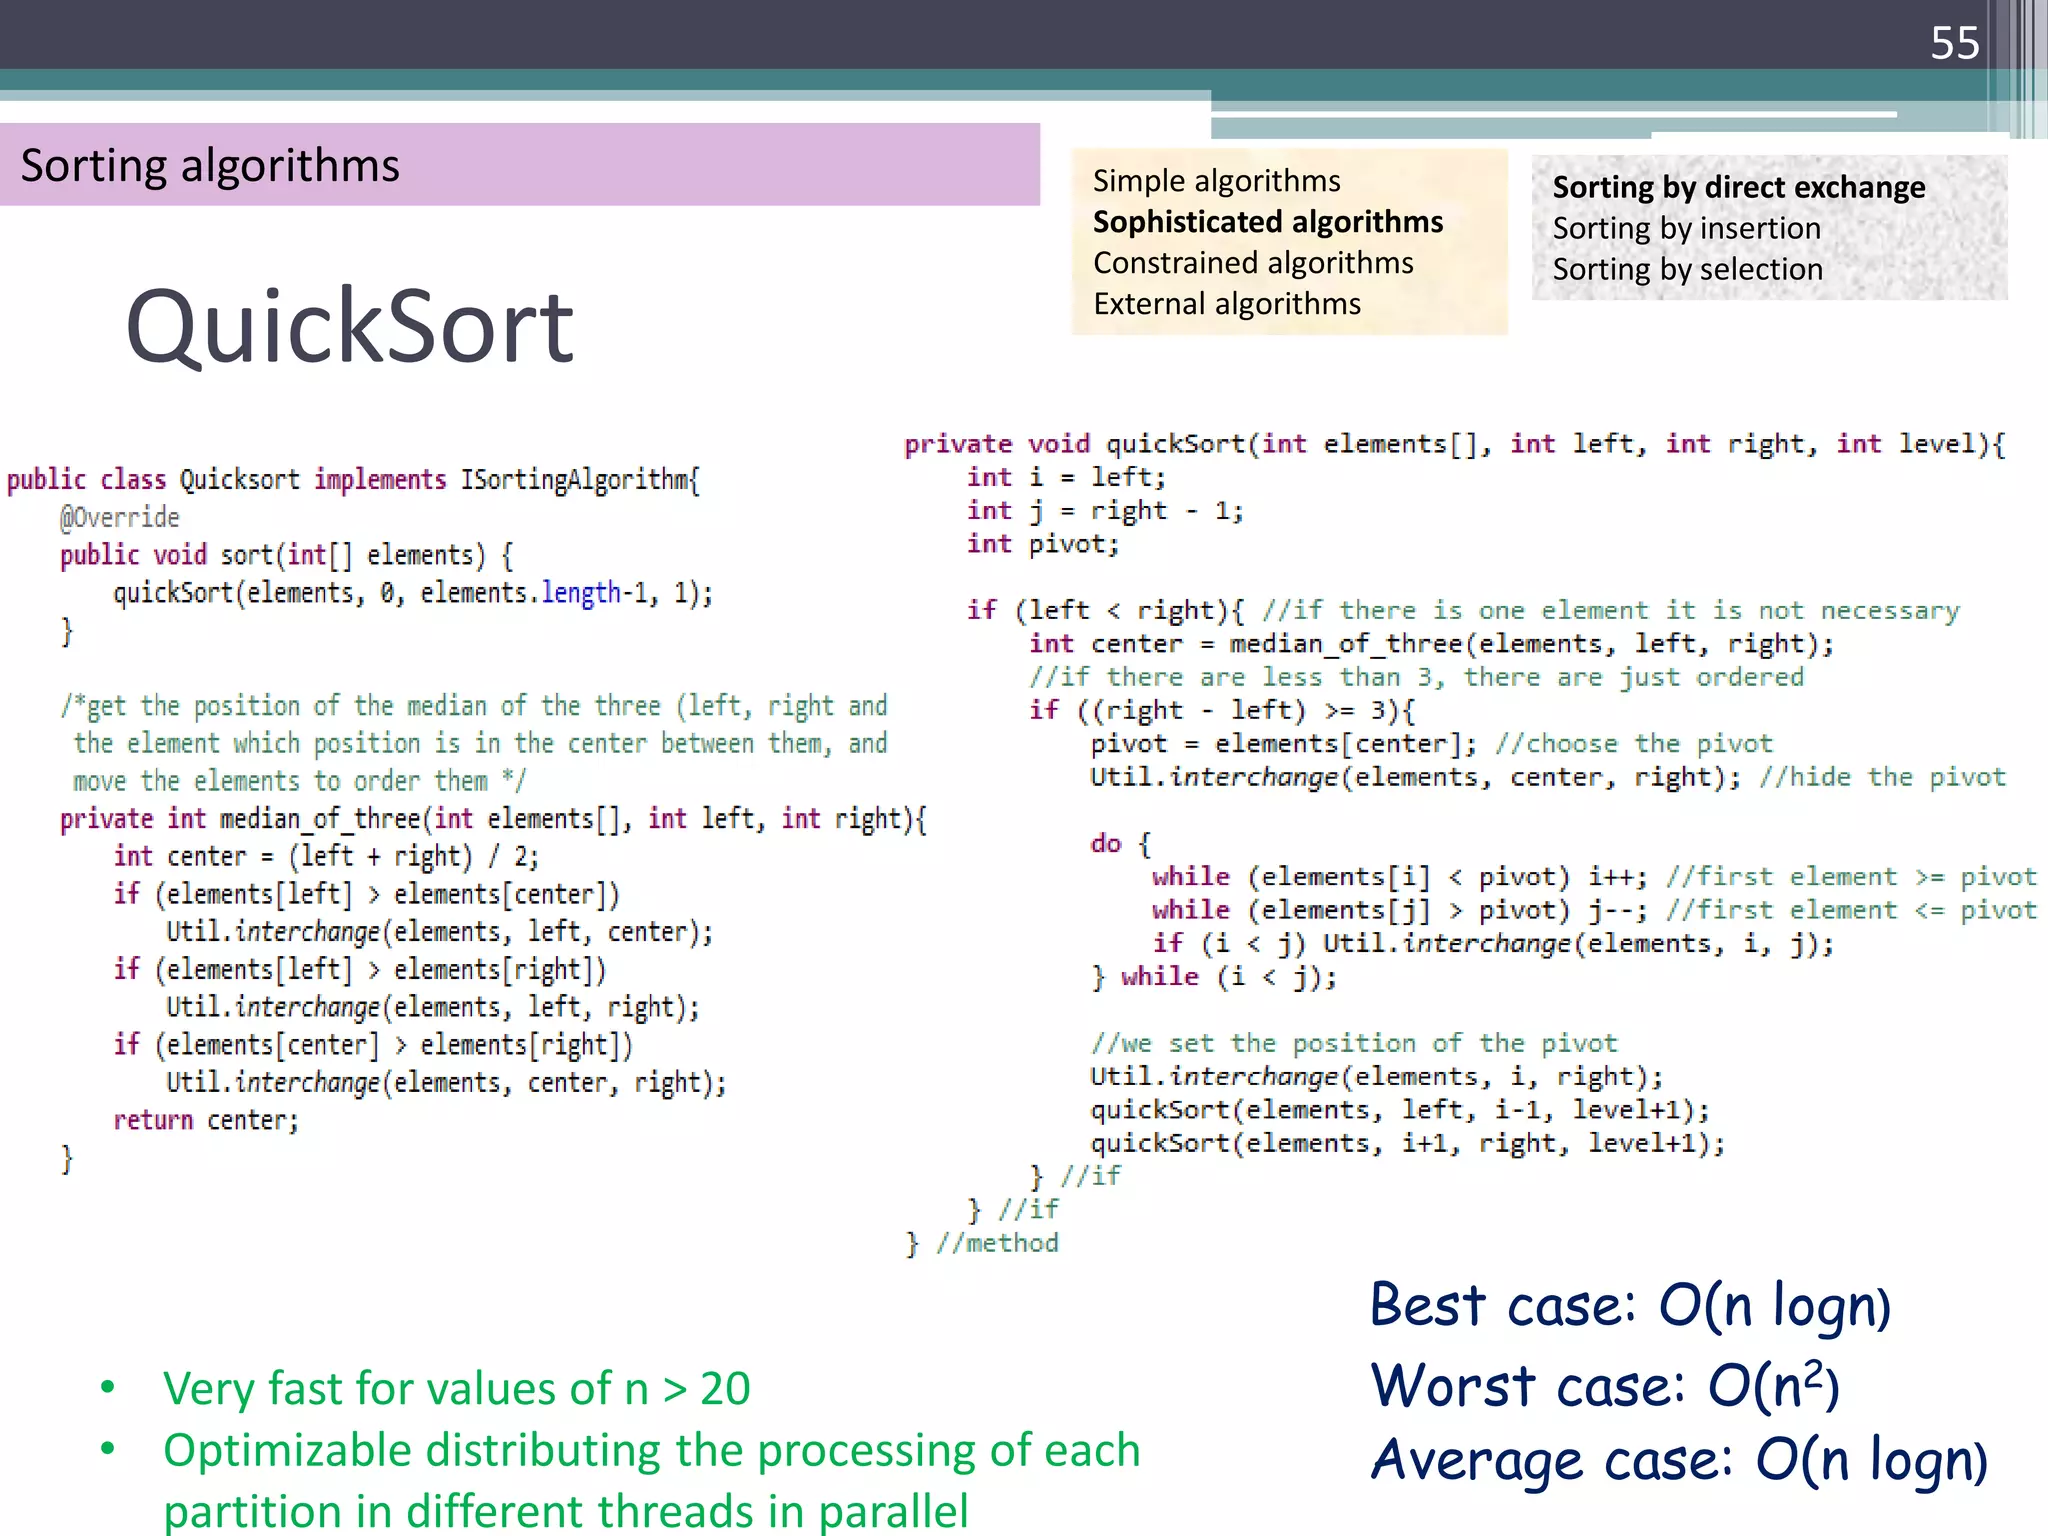
Task: Click Constrained algorithms entry
Action: point(1253,263)
